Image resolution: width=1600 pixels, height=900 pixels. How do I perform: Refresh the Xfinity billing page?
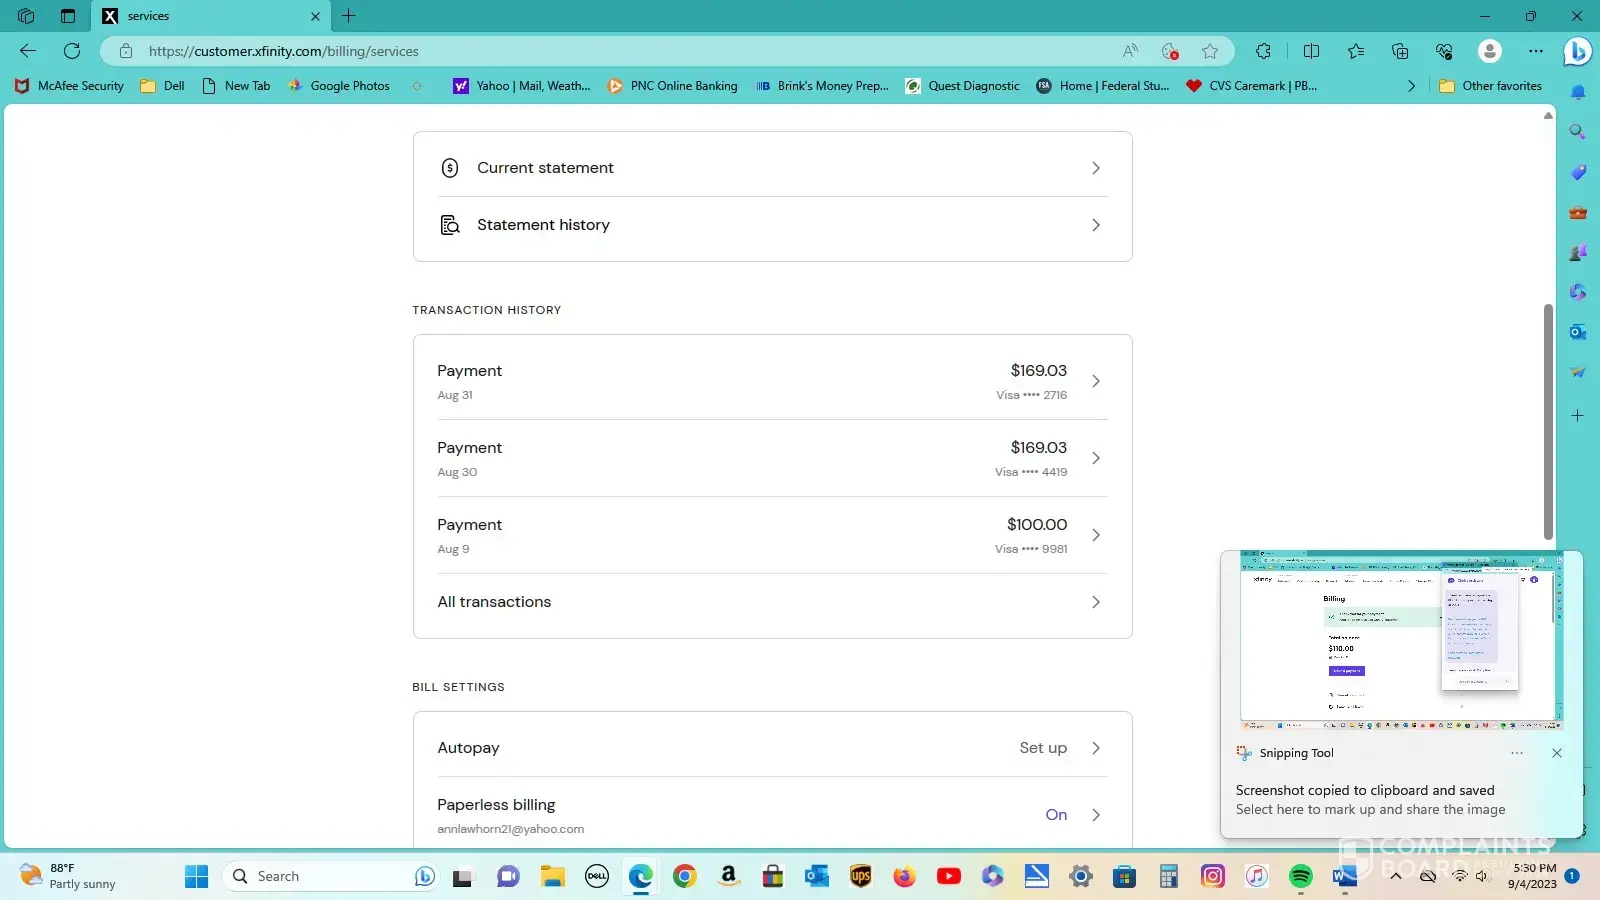72,51
